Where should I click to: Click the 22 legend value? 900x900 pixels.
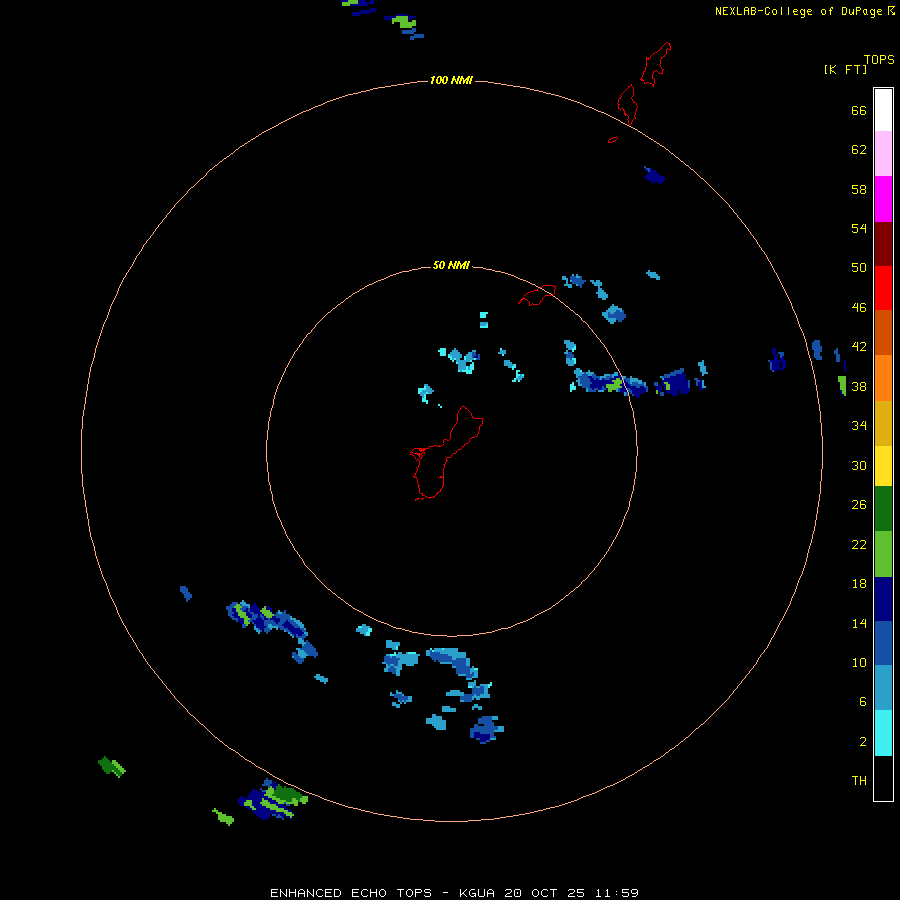click(x=859, y=544)
